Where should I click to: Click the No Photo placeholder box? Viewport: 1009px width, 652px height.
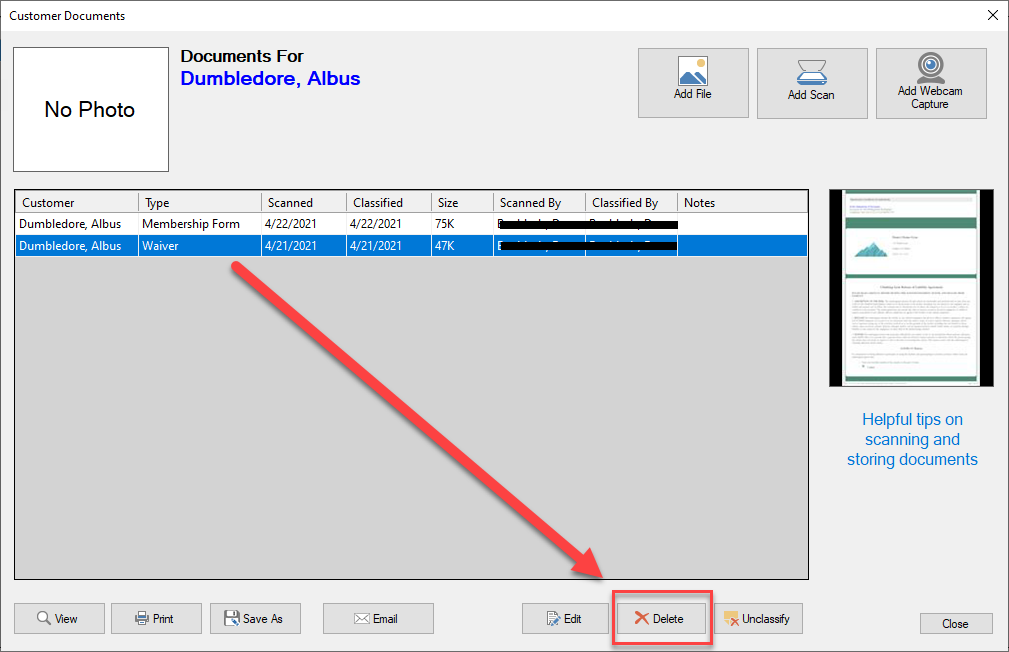point(90,110)
